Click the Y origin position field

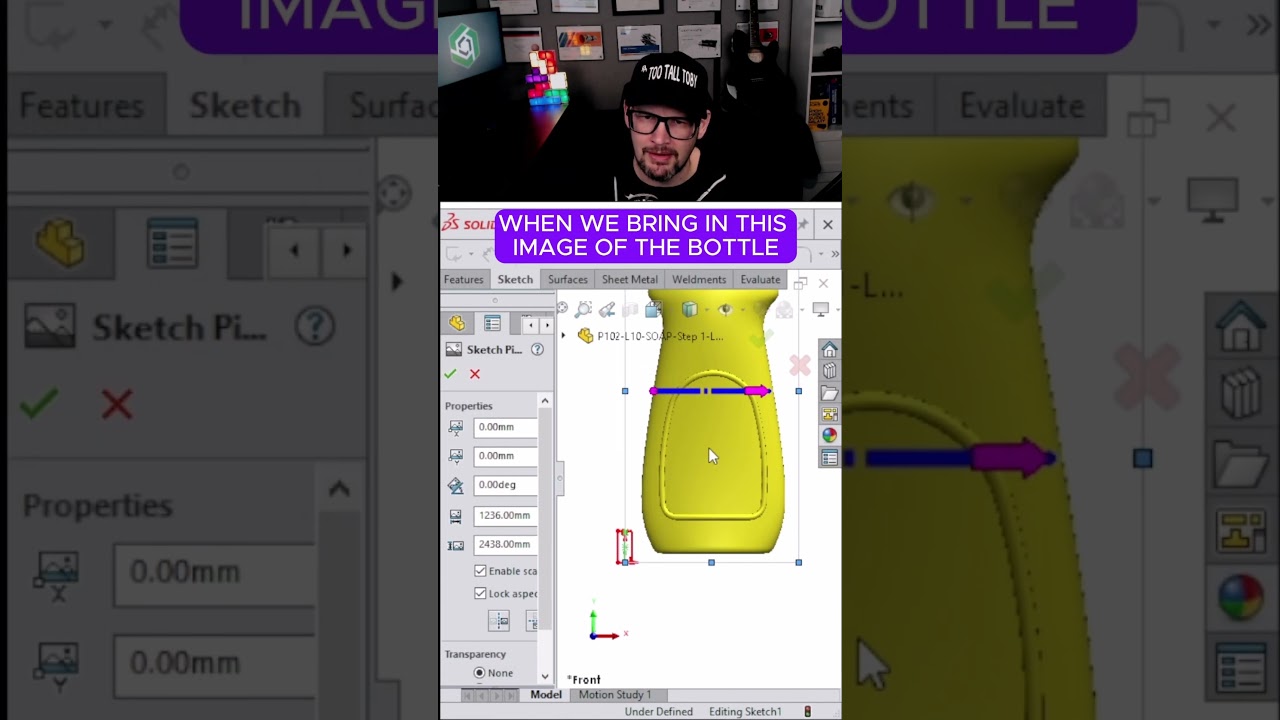coord(505,456)
